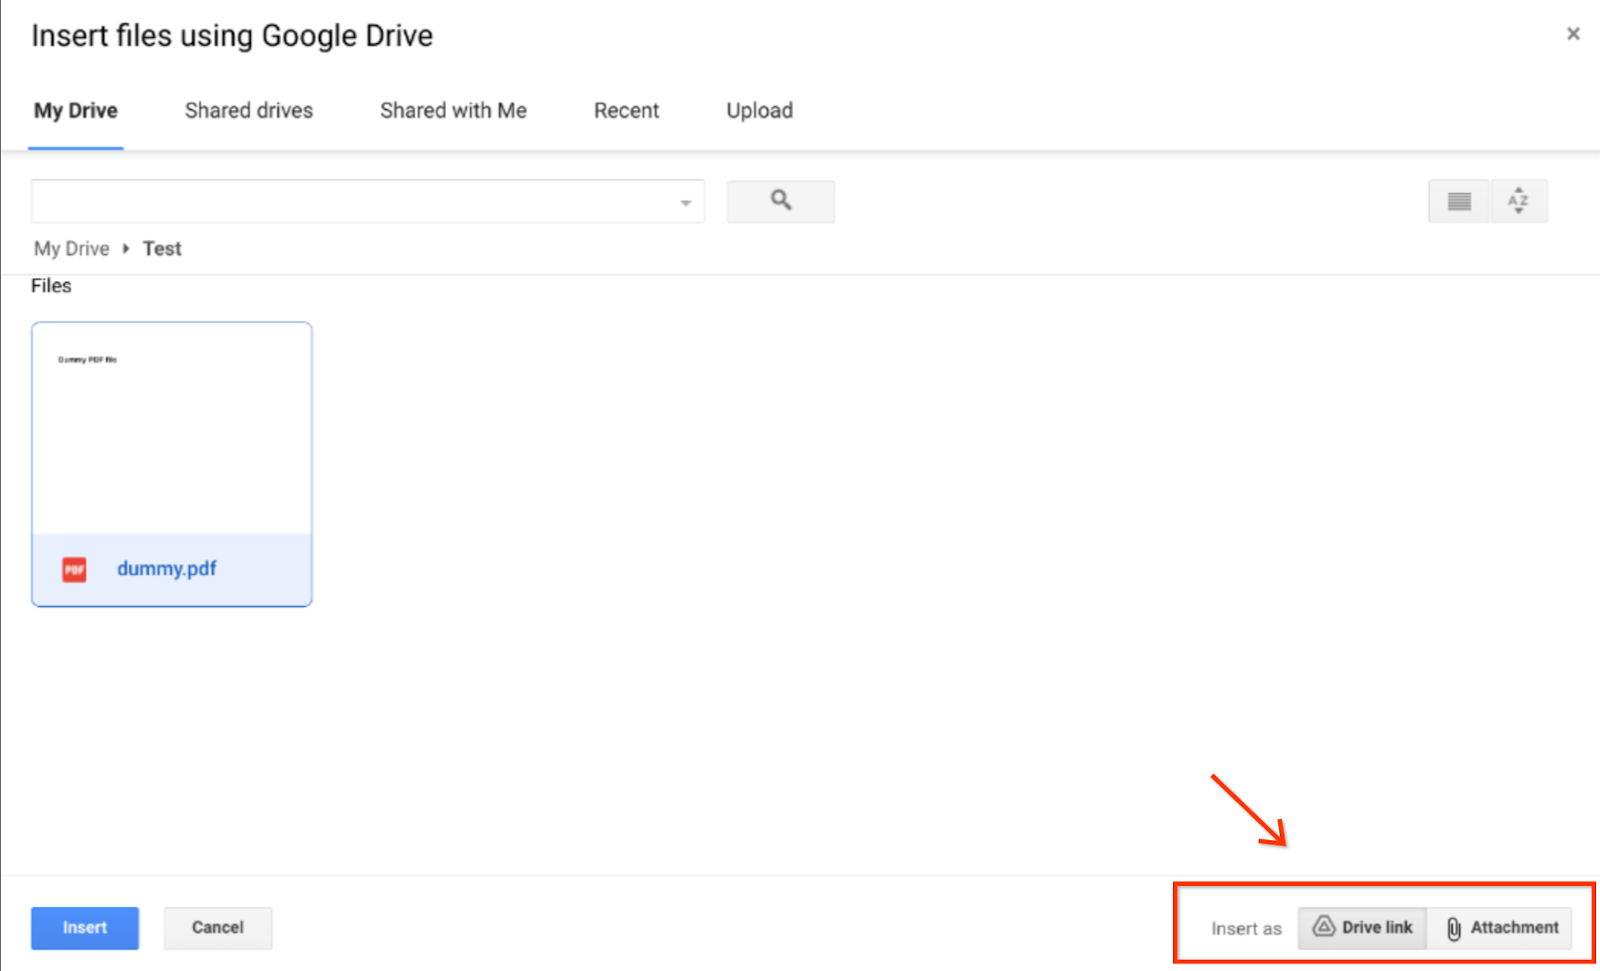
Task: Click the dummy.pdf file name
Action: 167,569
